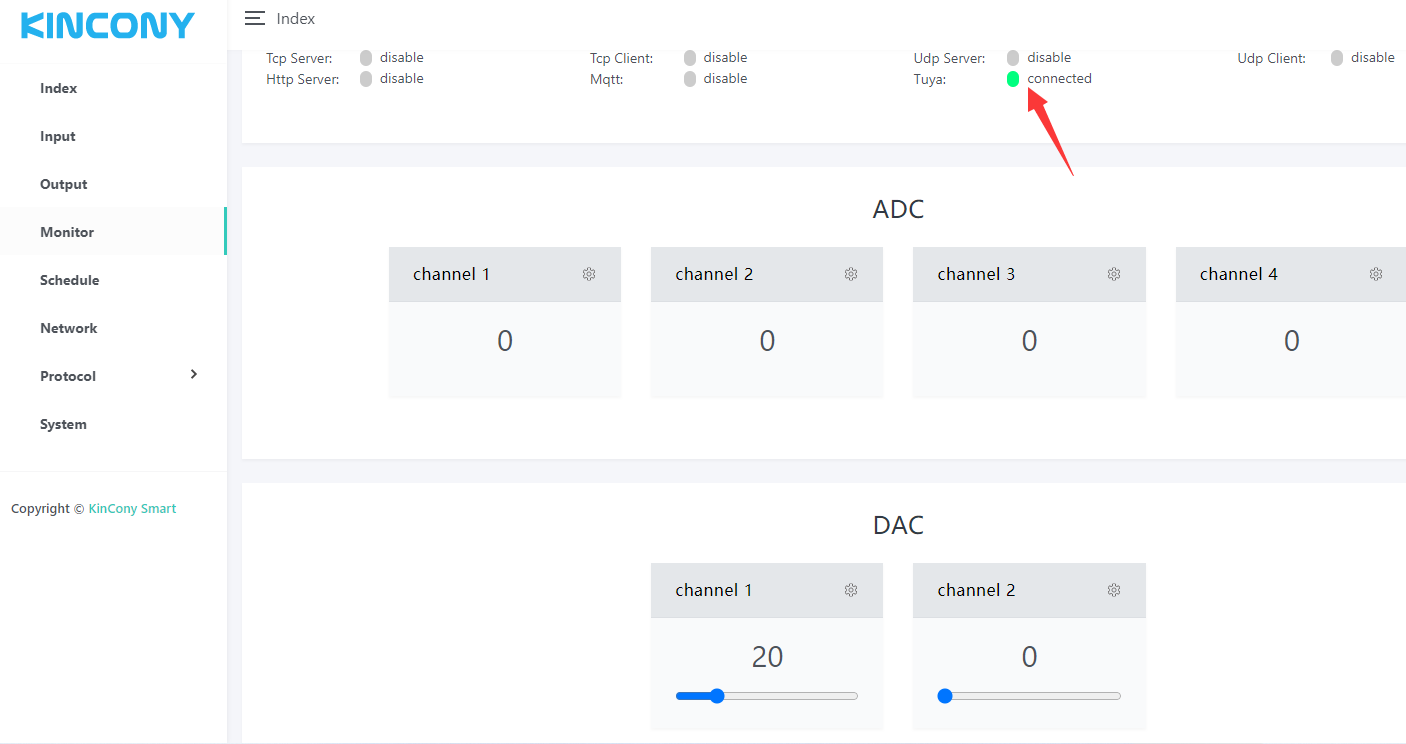Viewport: 1406px width, 744px height.
Task: Click the Mqtt status indicator
Action: click(690, 79)
